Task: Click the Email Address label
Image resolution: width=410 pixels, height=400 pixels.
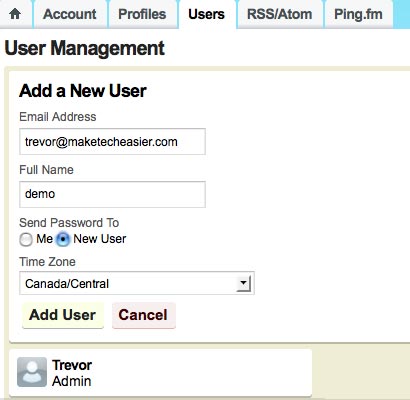Action: point(58,117)
